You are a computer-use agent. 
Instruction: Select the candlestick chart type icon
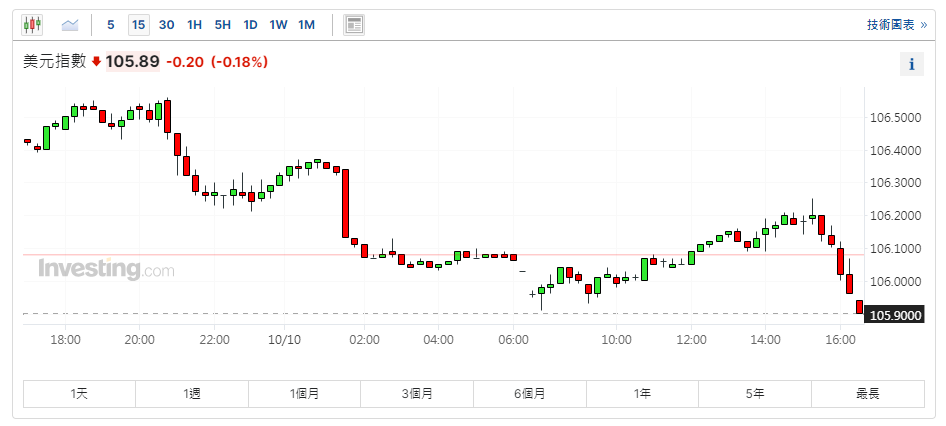(32, 24)
